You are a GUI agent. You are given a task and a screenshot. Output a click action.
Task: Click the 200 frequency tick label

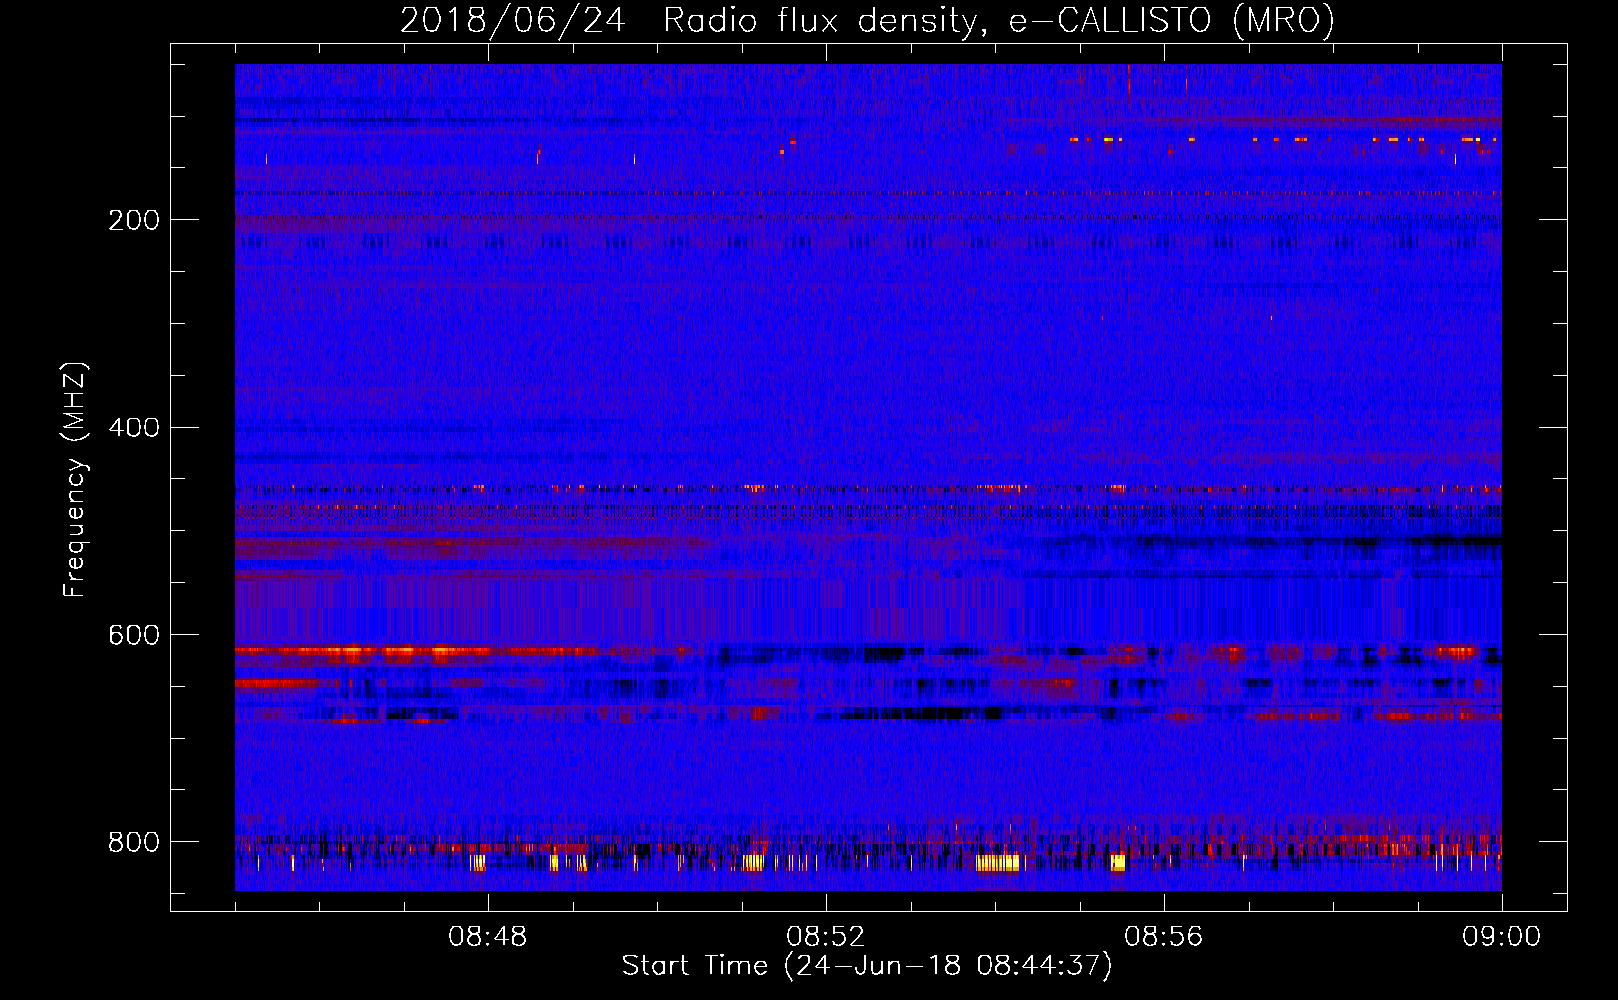coord(134,220)
